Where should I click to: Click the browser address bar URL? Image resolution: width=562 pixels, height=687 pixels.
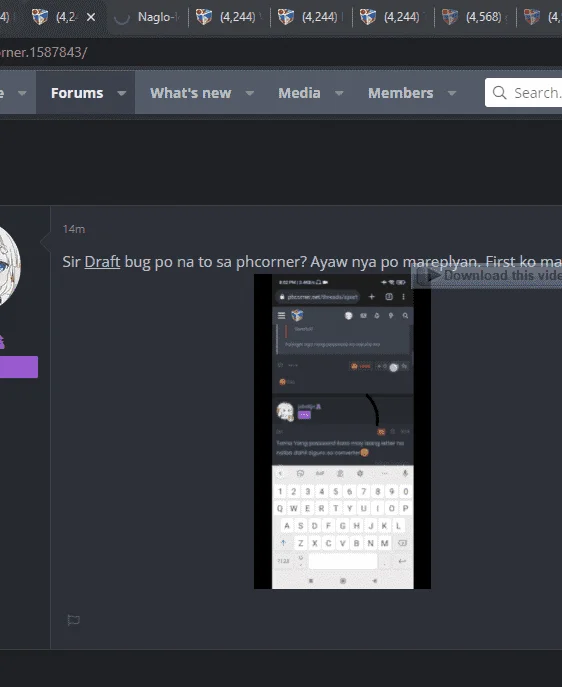coord(43,52)
